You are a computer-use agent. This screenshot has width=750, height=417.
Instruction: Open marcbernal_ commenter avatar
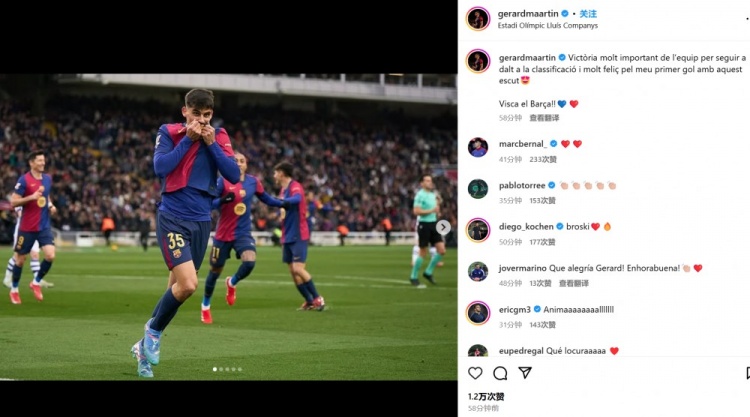(478, 148)
